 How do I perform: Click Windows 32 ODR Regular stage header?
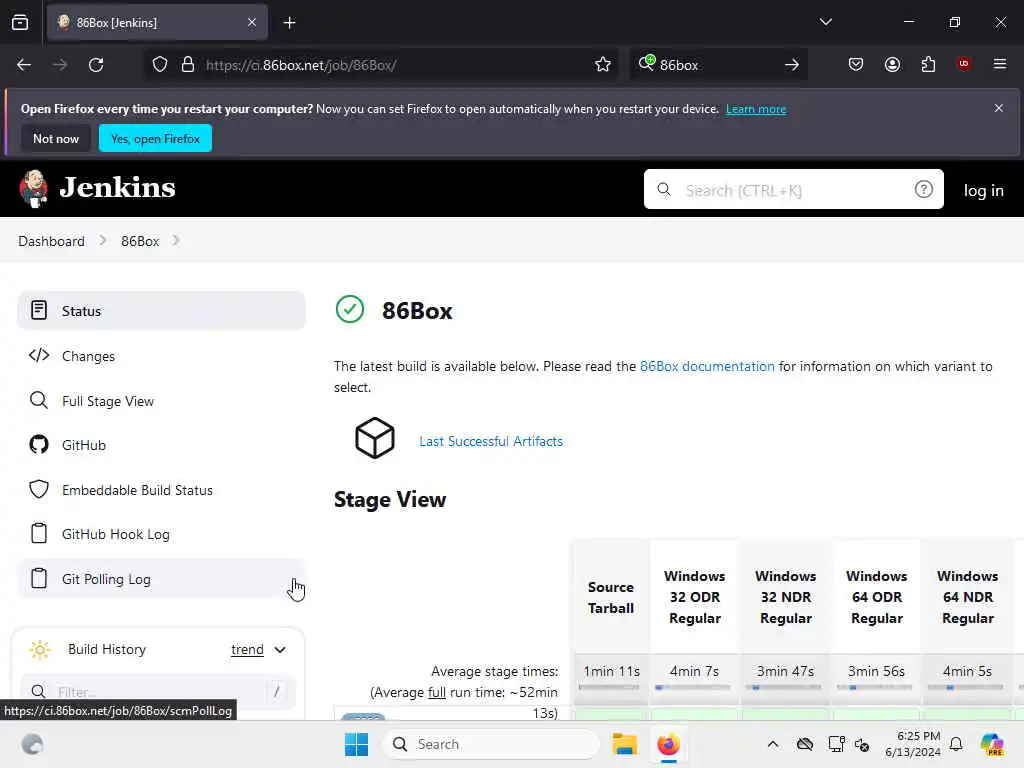pos(695,598)
